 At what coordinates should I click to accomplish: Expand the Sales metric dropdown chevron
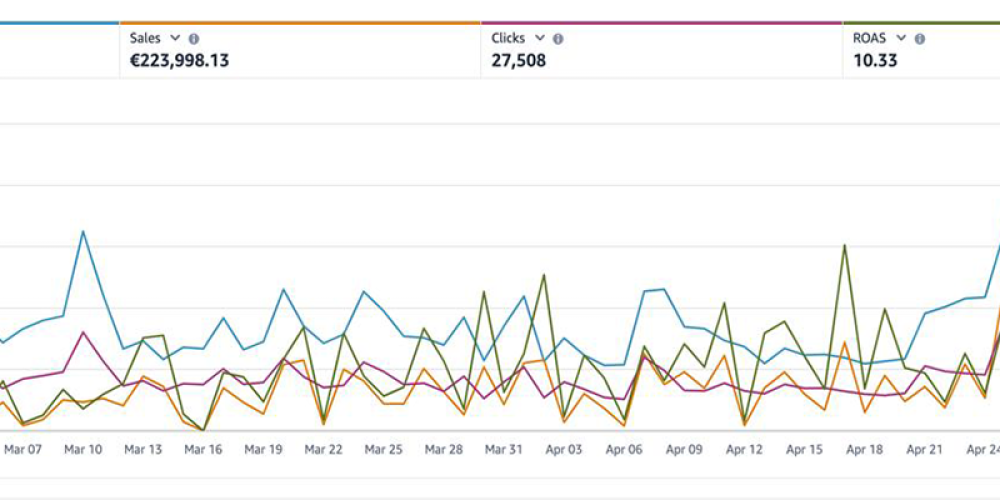click(176, 38)
